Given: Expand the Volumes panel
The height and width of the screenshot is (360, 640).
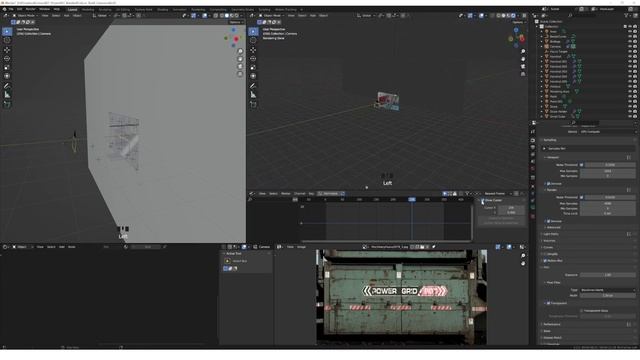Looking at the screenshot, I should pyautogui.click(x=549, y=241).
